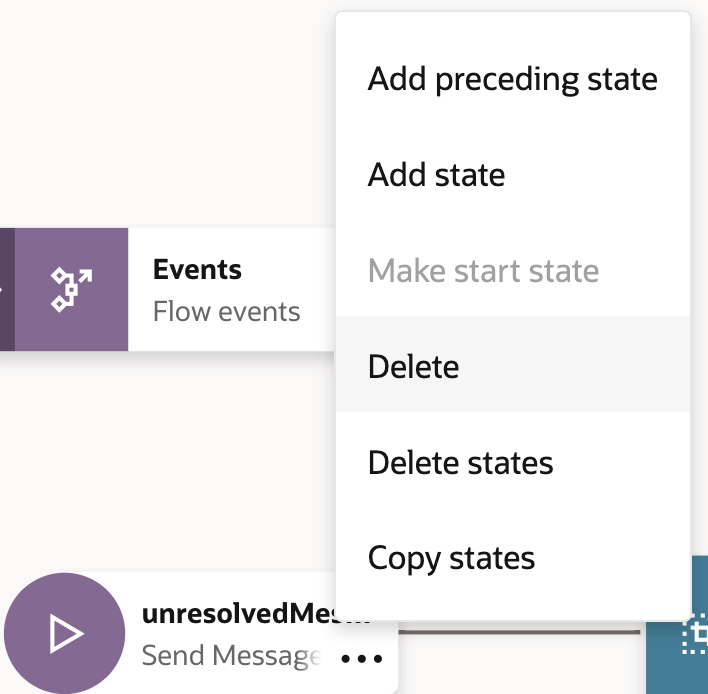
Task: Click the Events flow diagram icon
Action: (x=71, y=289)
